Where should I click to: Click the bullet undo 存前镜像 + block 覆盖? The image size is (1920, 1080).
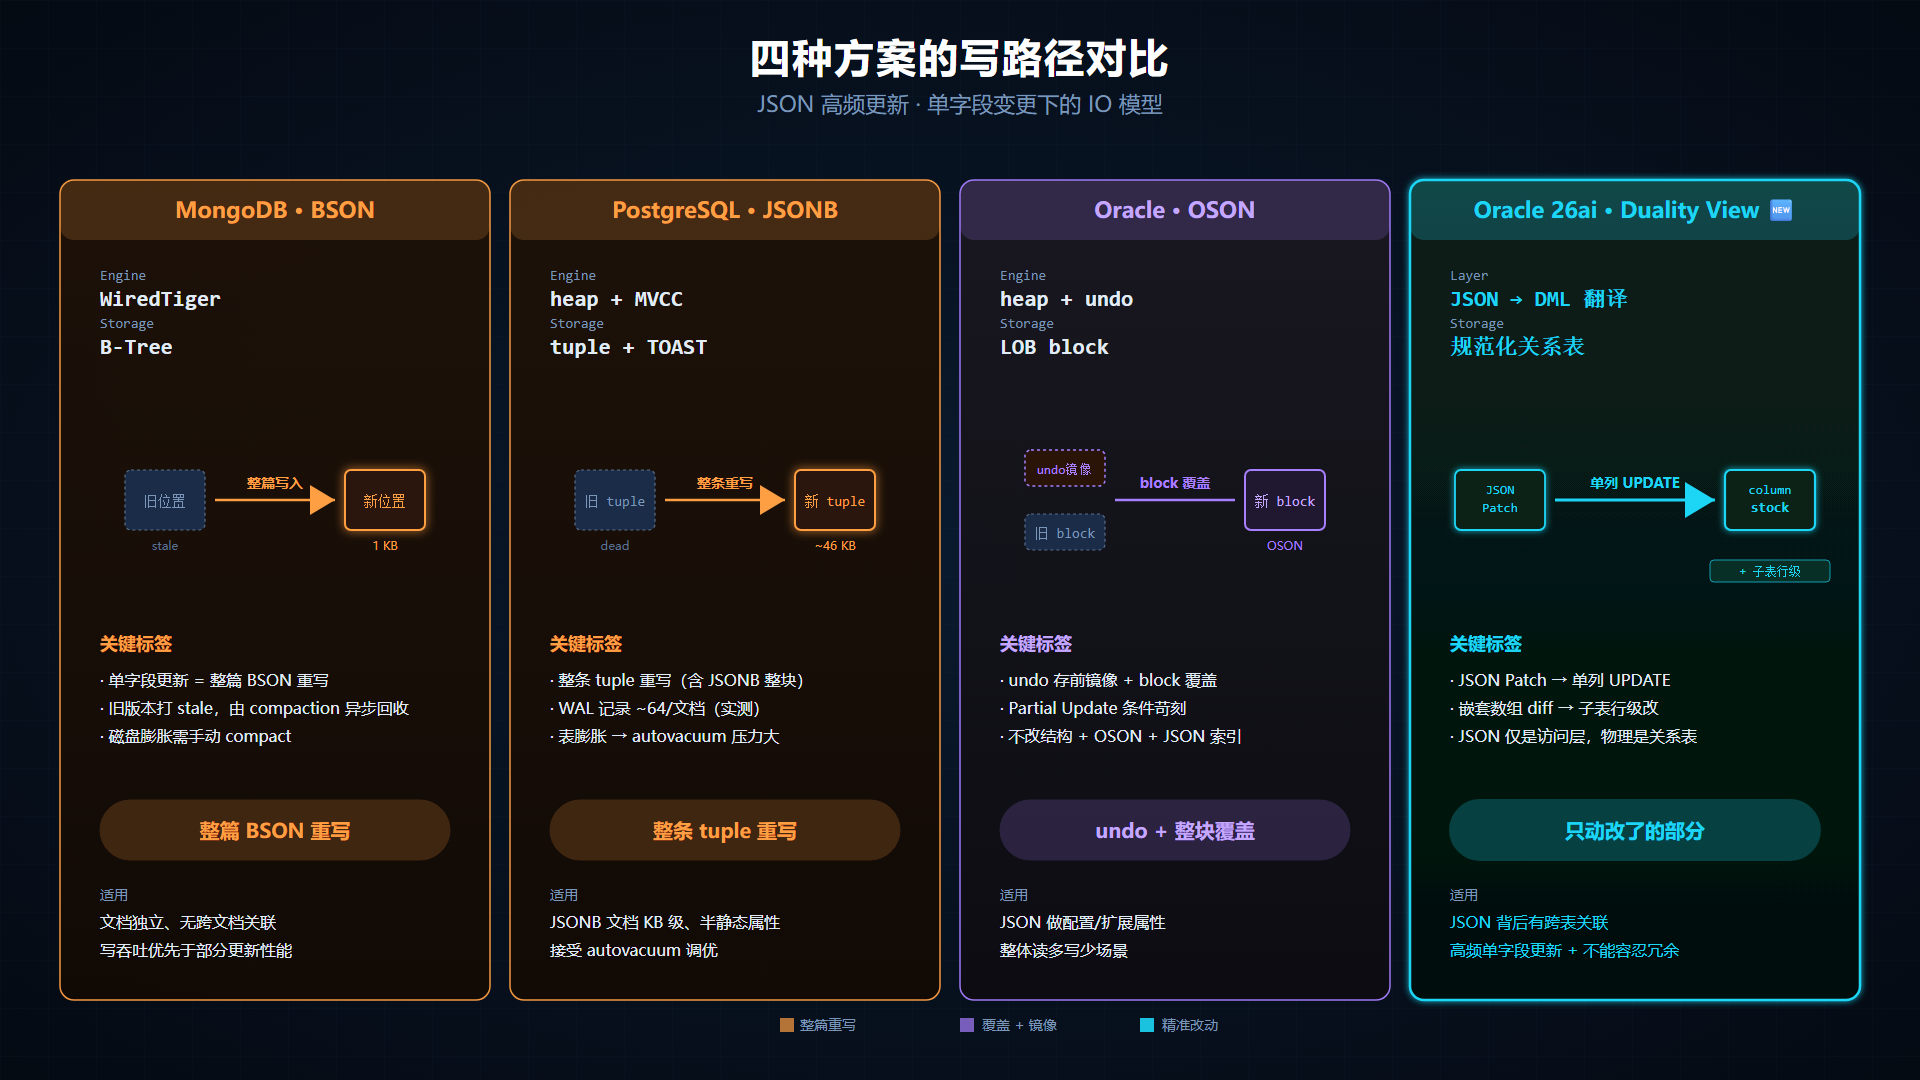1108,681
